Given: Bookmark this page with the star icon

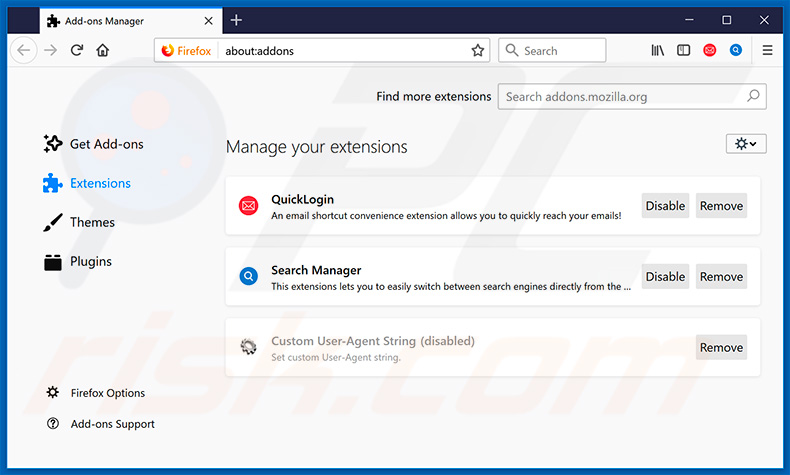Looking at the screenshot, I should point(478,50).
